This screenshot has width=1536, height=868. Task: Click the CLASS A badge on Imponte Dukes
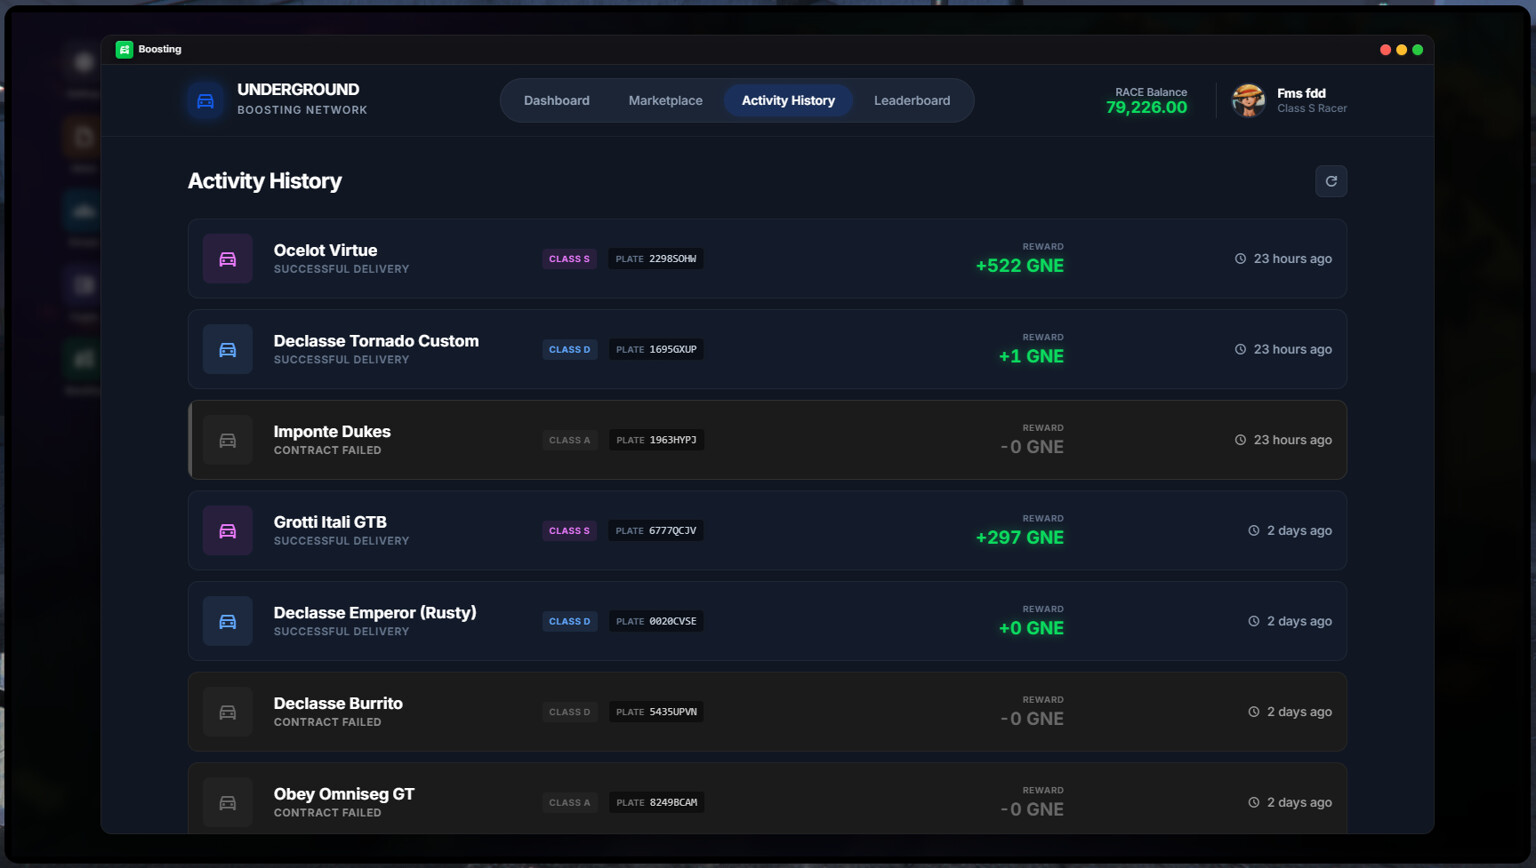tap(569, 440)
